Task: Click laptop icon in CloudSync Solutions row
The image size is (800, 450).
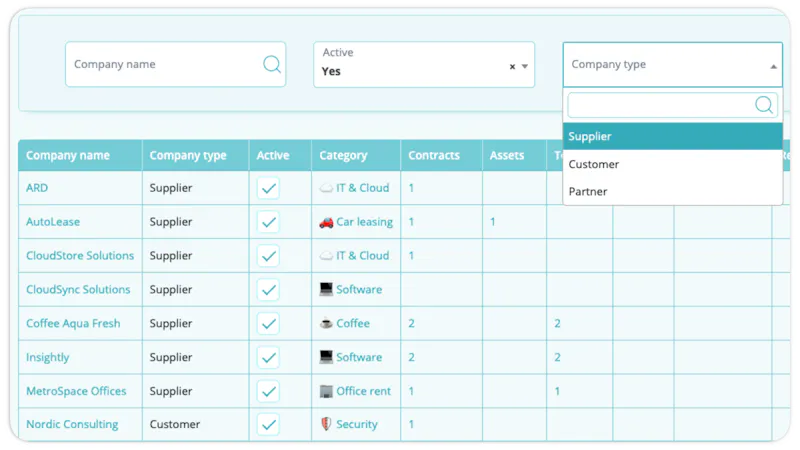Action: coord(326,289)
